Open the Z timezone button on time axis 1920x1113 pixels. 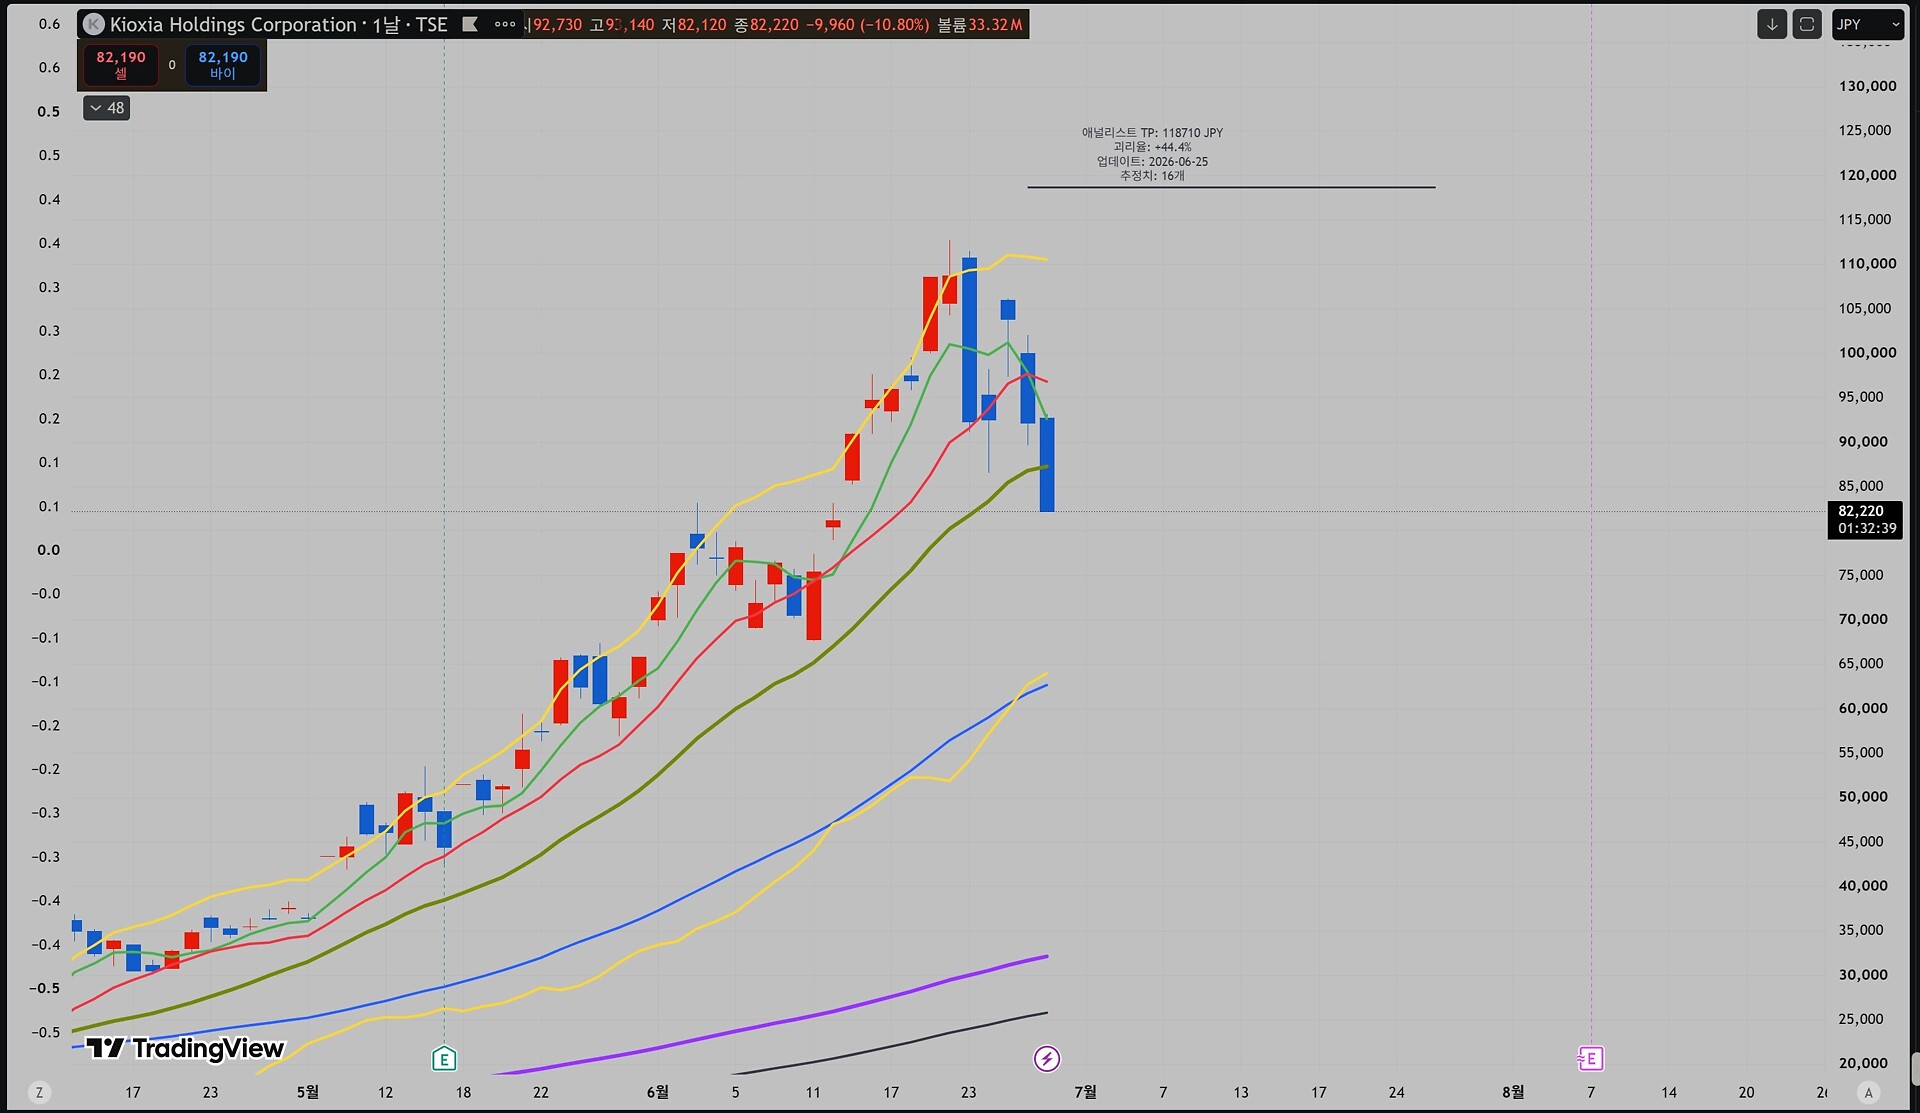39,1092
